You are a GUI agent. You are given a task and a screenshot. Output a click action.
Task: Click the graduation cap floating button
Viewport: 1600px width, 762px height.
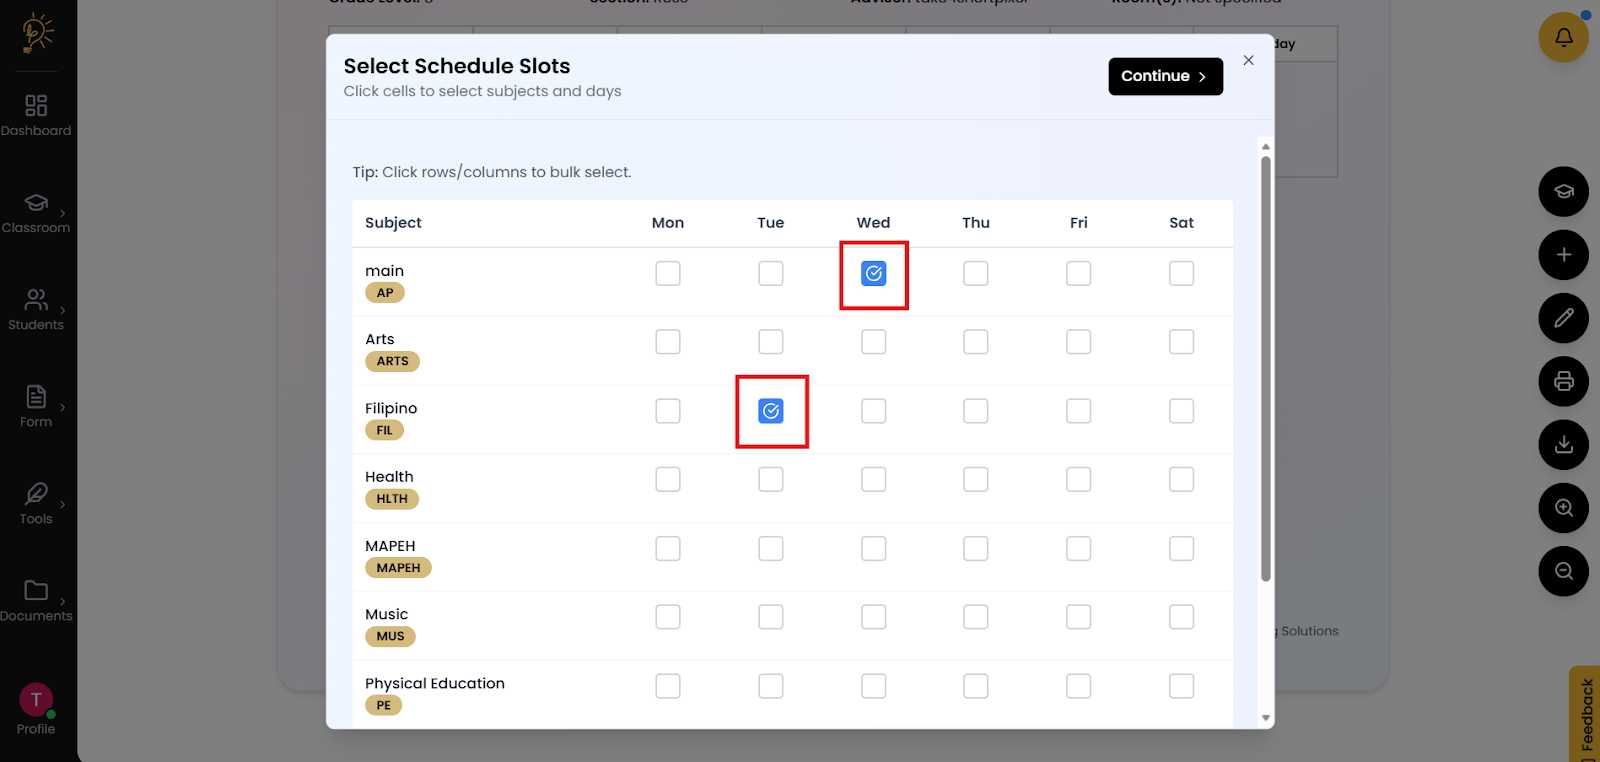point(1563,192)
